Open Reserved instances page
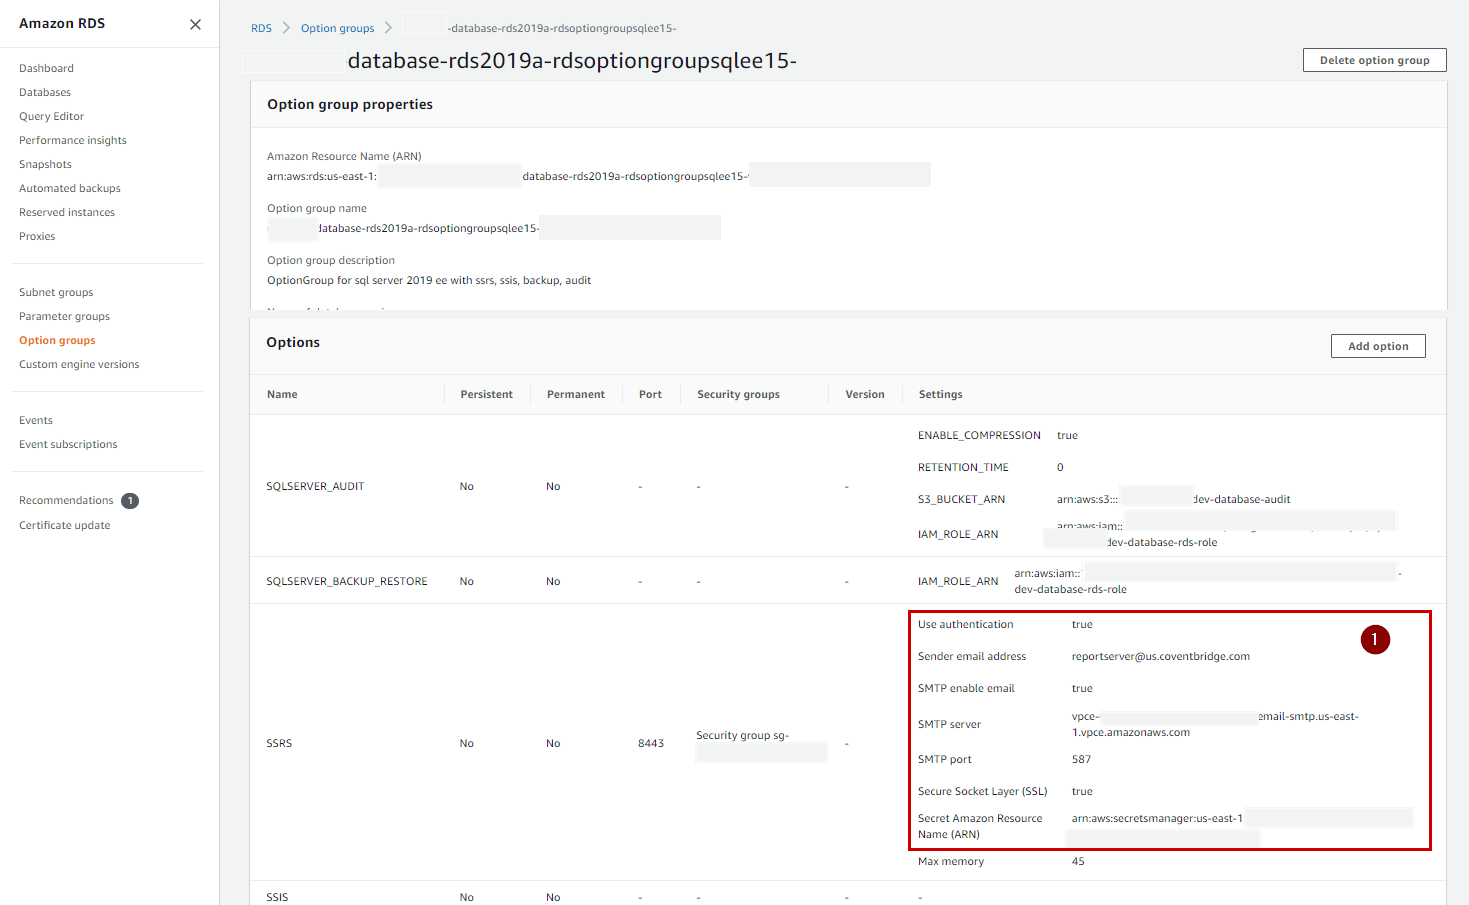This screenshot has height=905, width=1469. (x=66, y=211)
